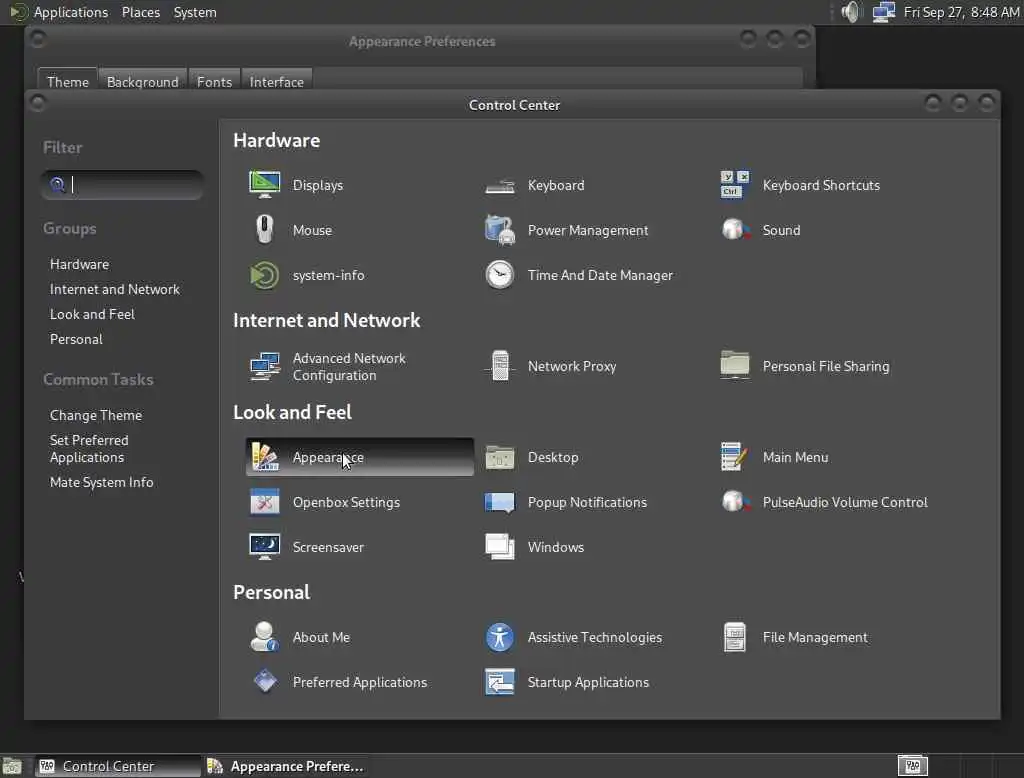The image size is (1024, 778).
Task: Click the volume speaker tray icon
Action: (x=850, y=12)
